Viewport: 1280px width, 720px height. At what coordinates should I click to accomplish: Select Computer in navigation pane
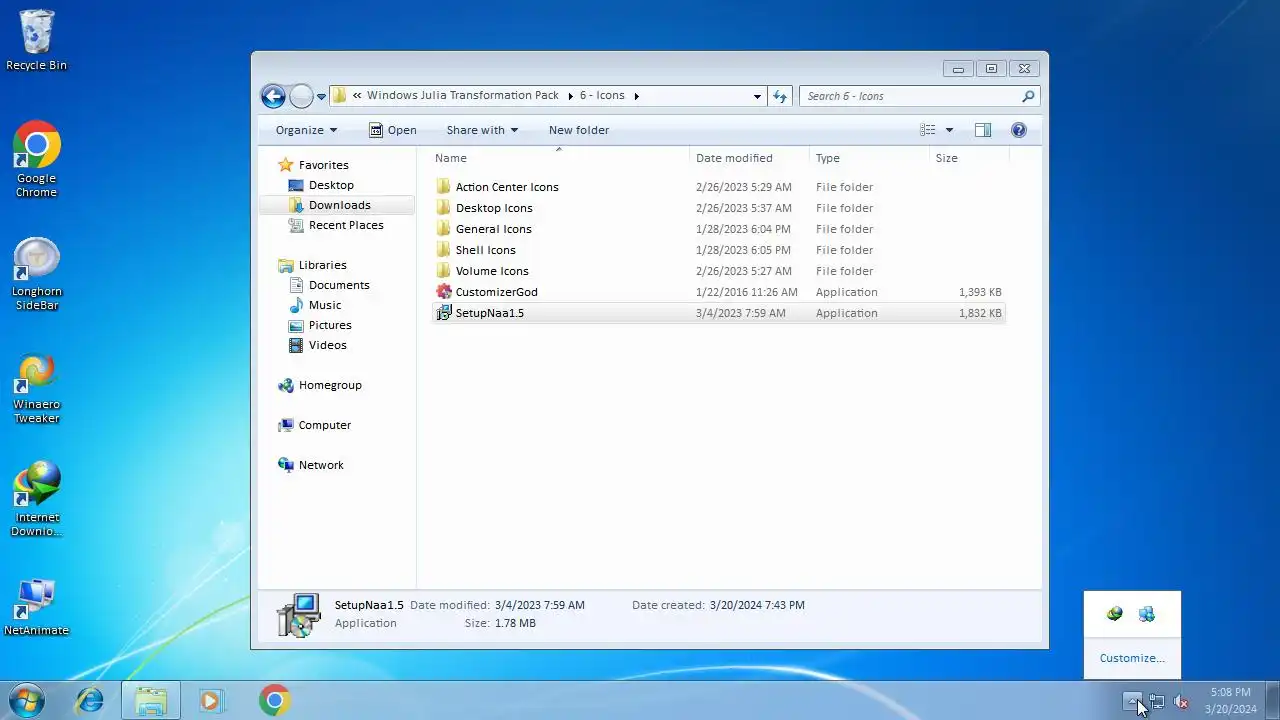click(x=325, y=425)
